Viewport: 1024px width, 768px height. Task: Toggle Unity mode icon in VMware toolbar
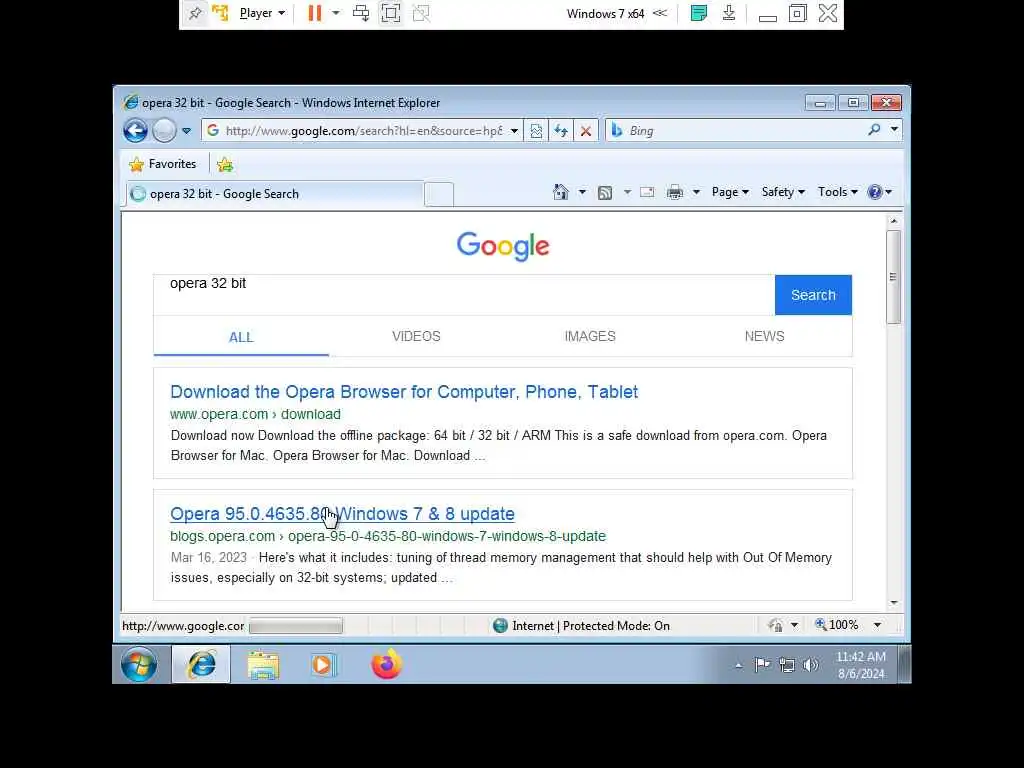pos(421,13)
